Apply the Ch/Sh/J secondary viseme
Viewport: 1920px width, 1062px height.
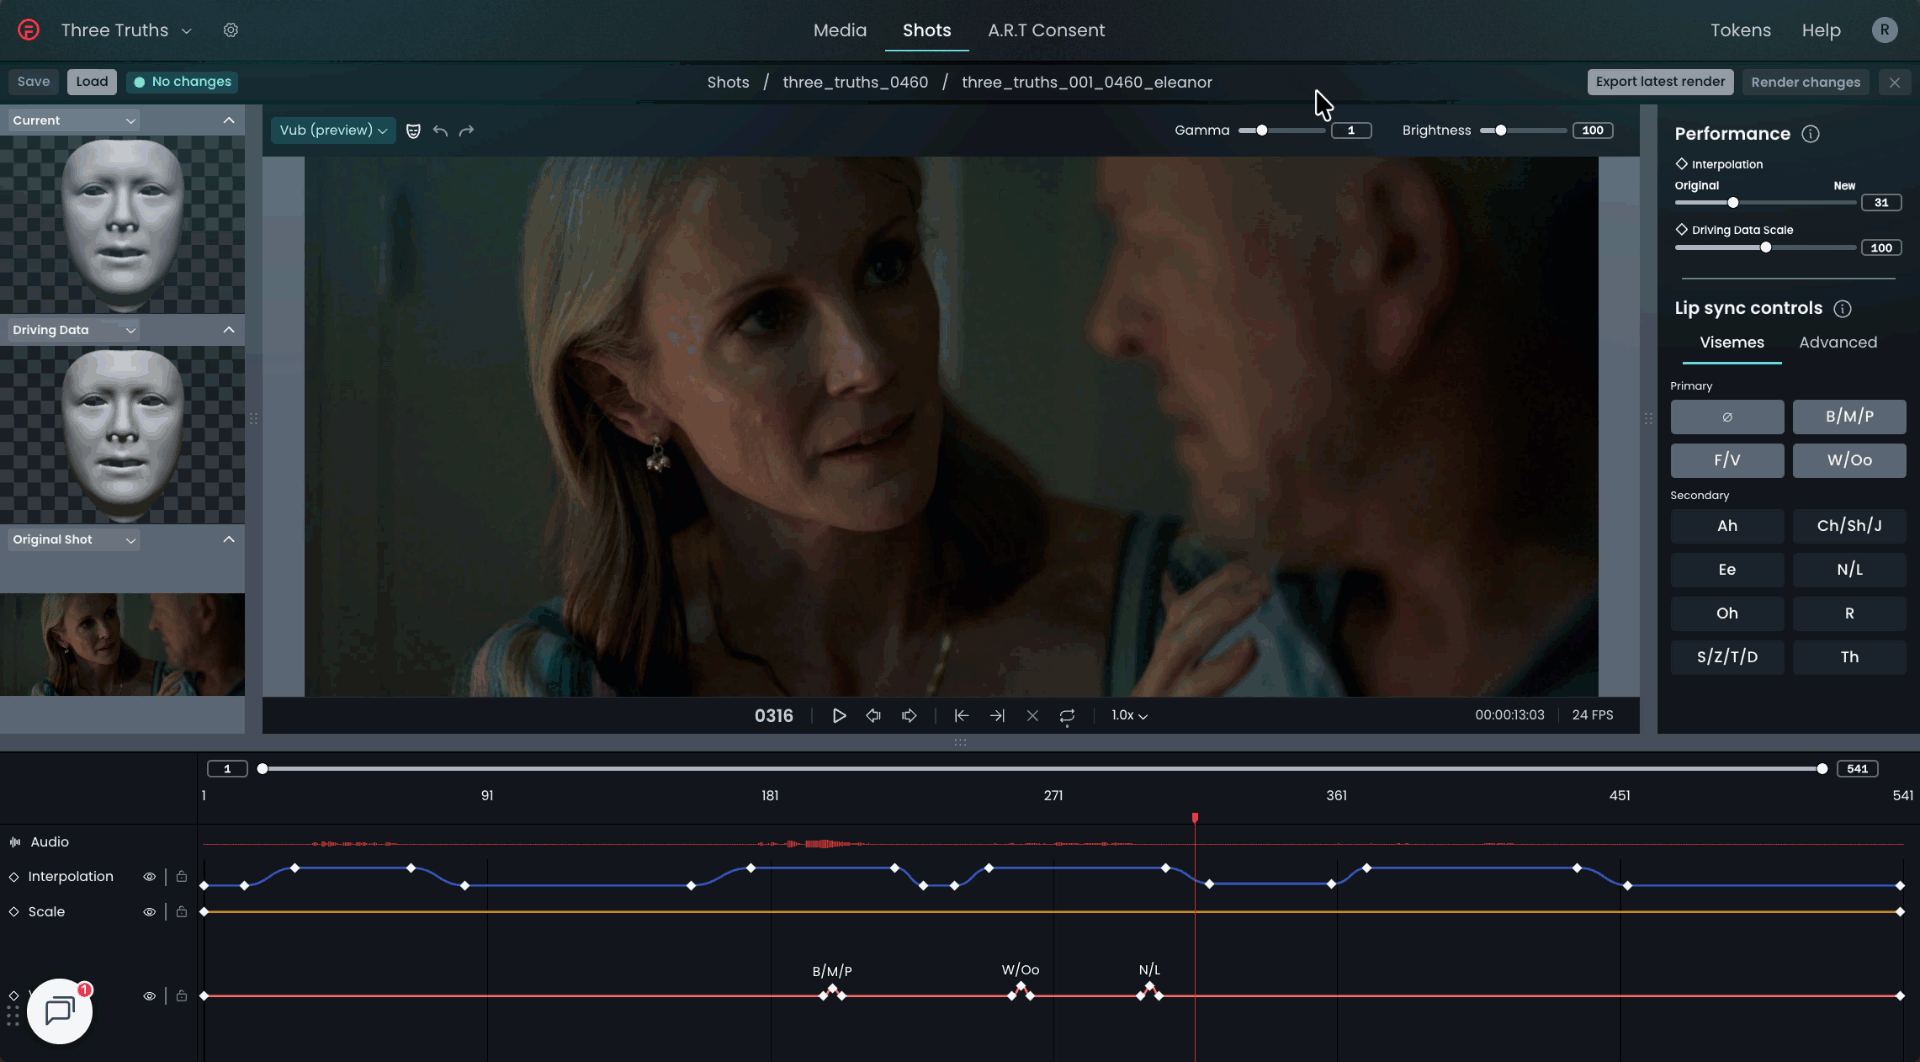pyautogui.click(x=1849, y=526)
